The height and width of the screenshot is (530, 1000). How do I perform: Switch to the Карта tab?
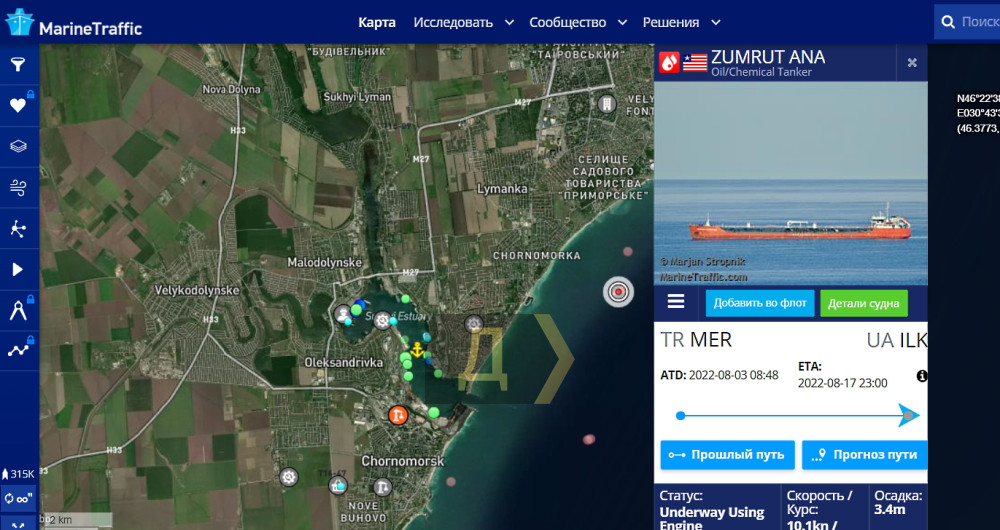coord(377,22)
